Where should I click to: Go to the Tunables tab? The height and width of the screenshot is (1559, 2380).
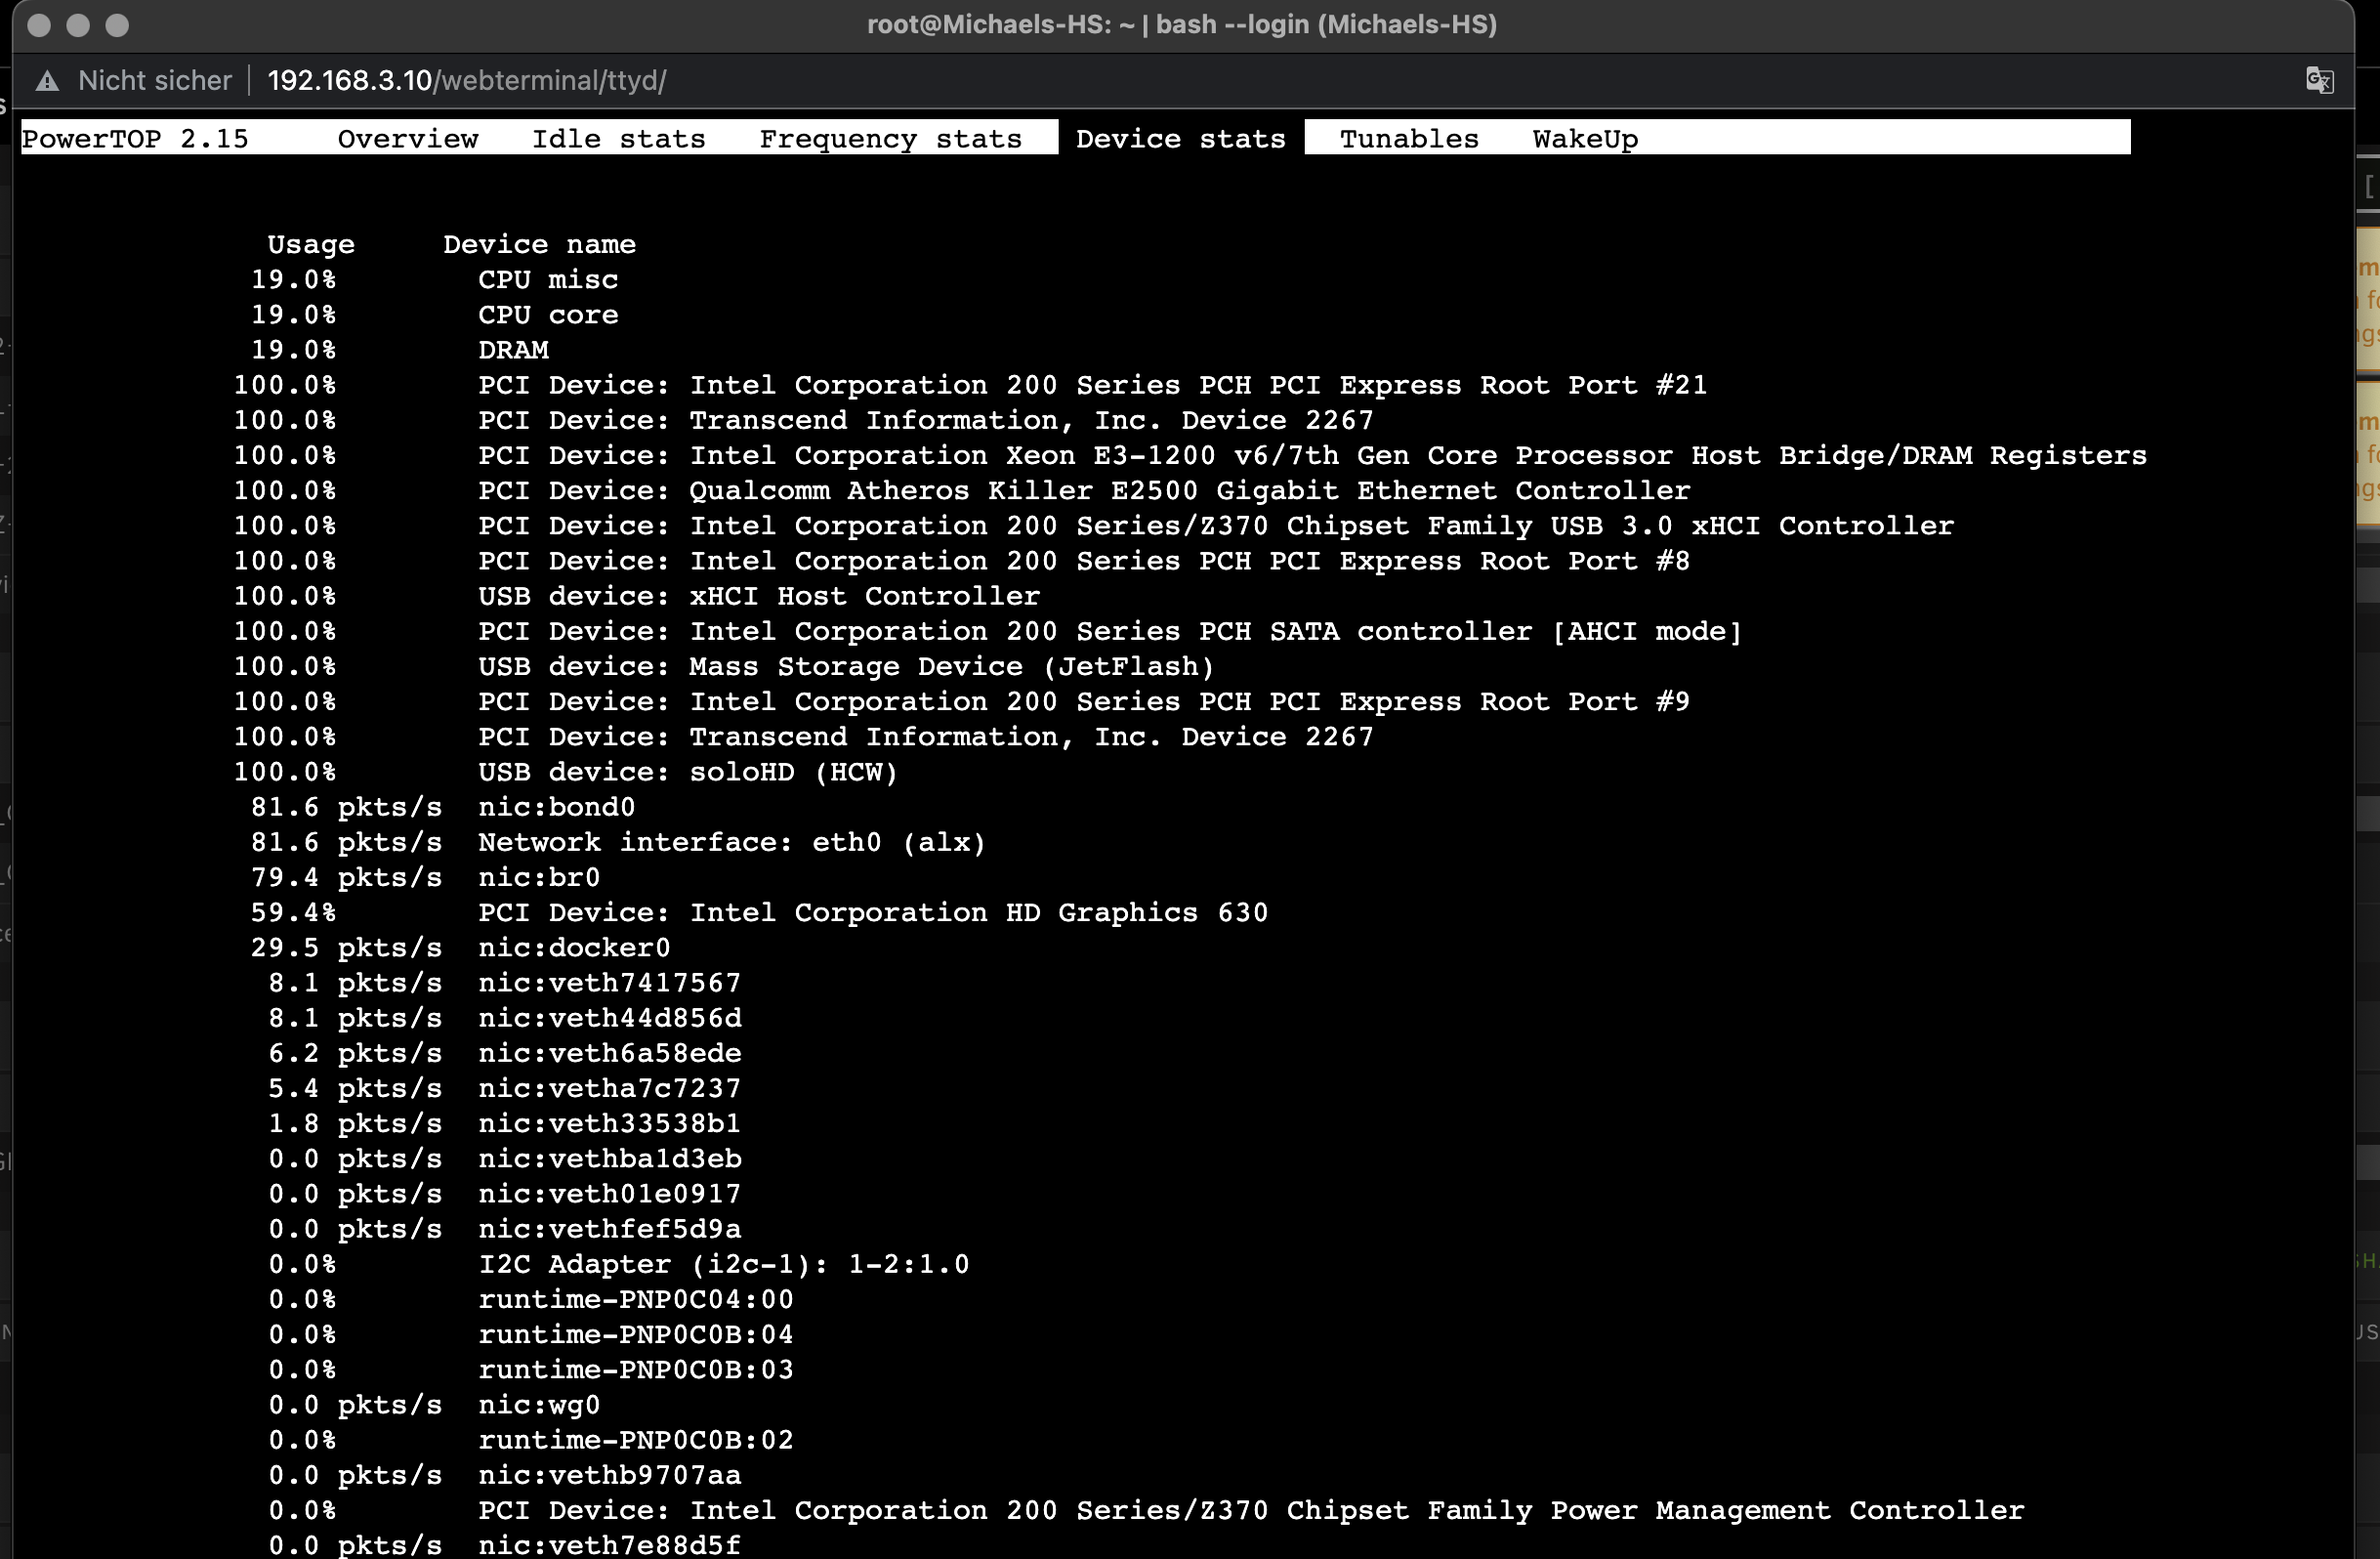pos(1408,138)
